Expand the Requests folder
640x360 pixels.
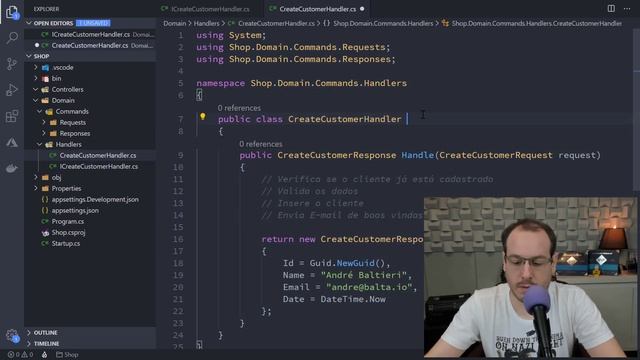click(72, 122)
